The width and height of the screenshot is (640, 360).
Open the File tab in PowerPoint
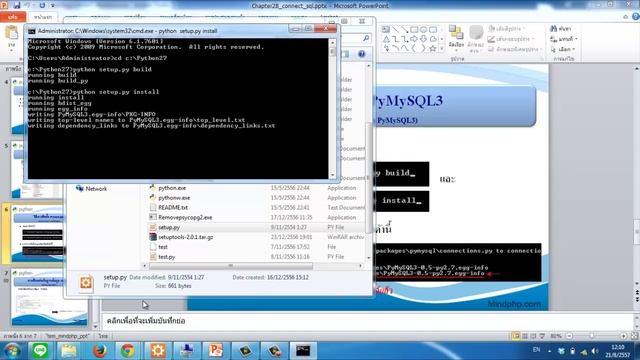13,17
